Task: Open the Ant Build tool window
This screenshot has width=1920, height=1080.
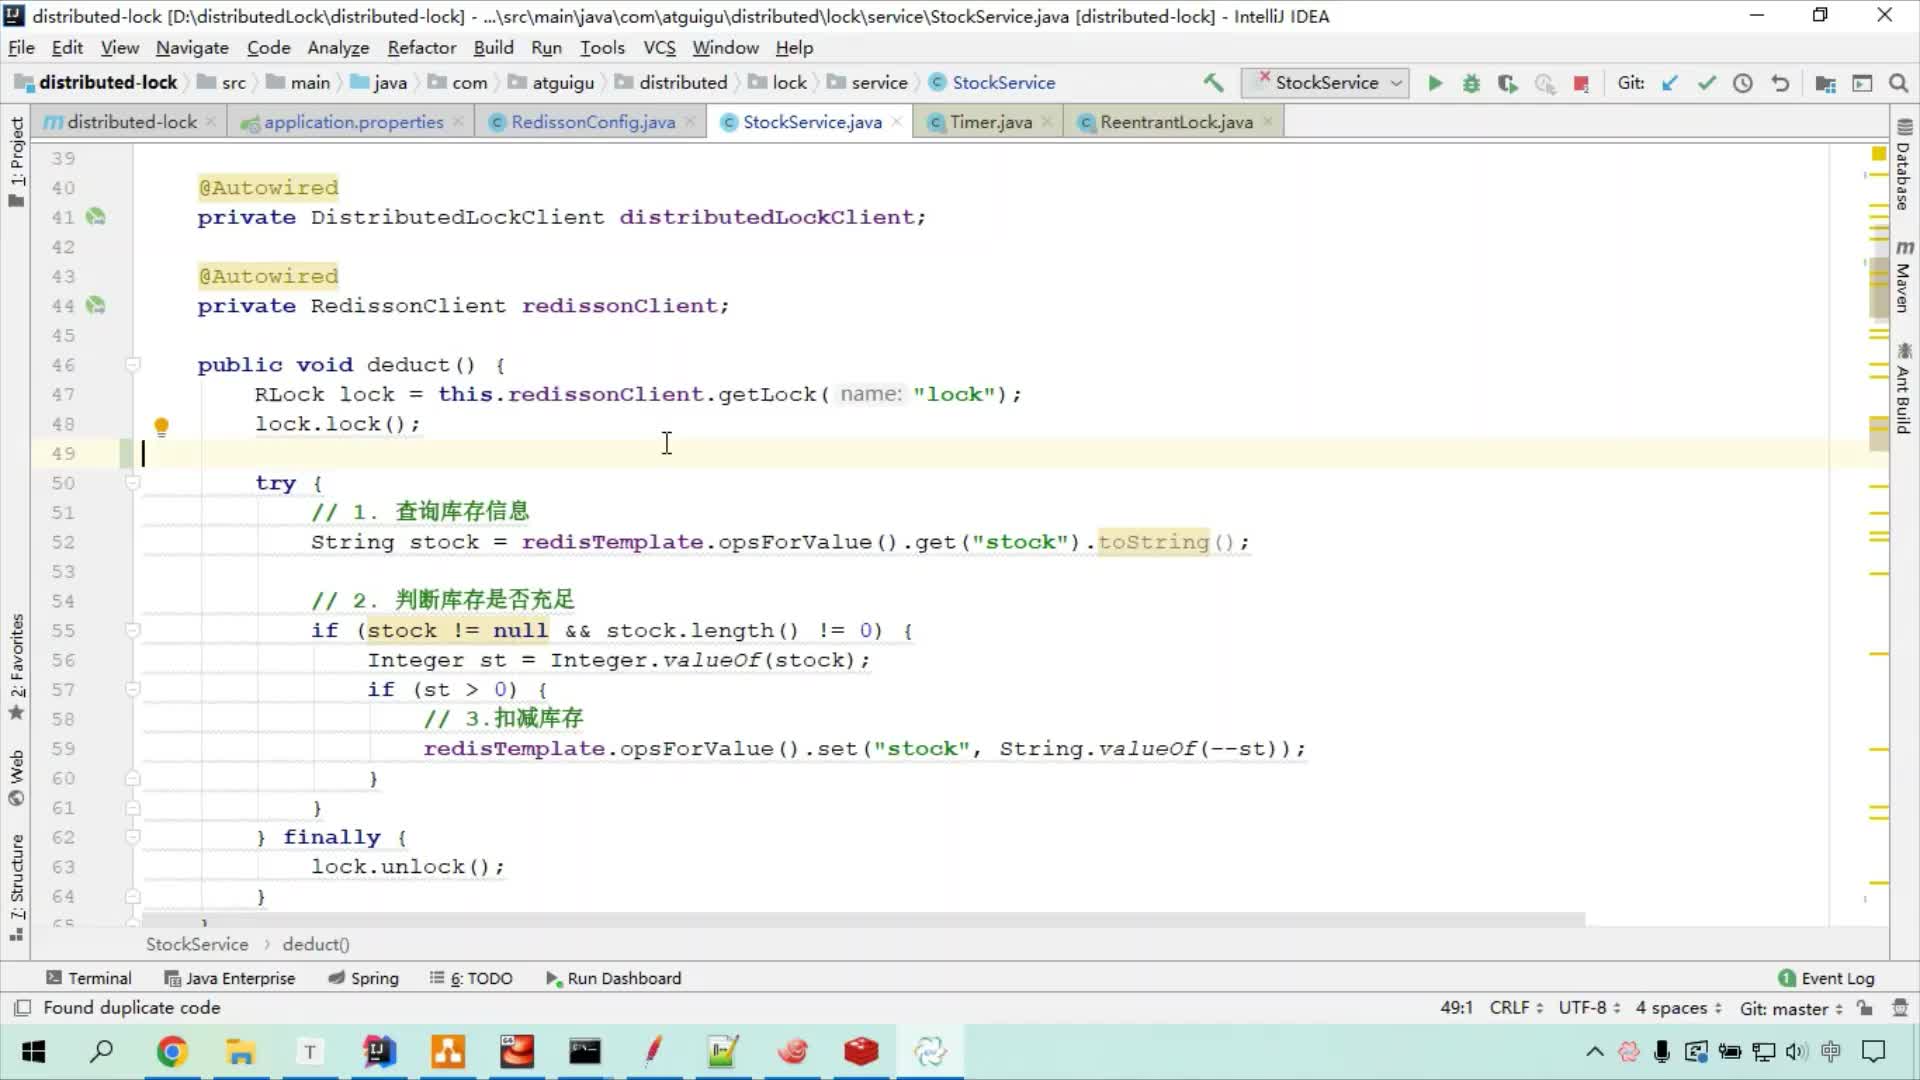Action: (x=1904, y=388)
